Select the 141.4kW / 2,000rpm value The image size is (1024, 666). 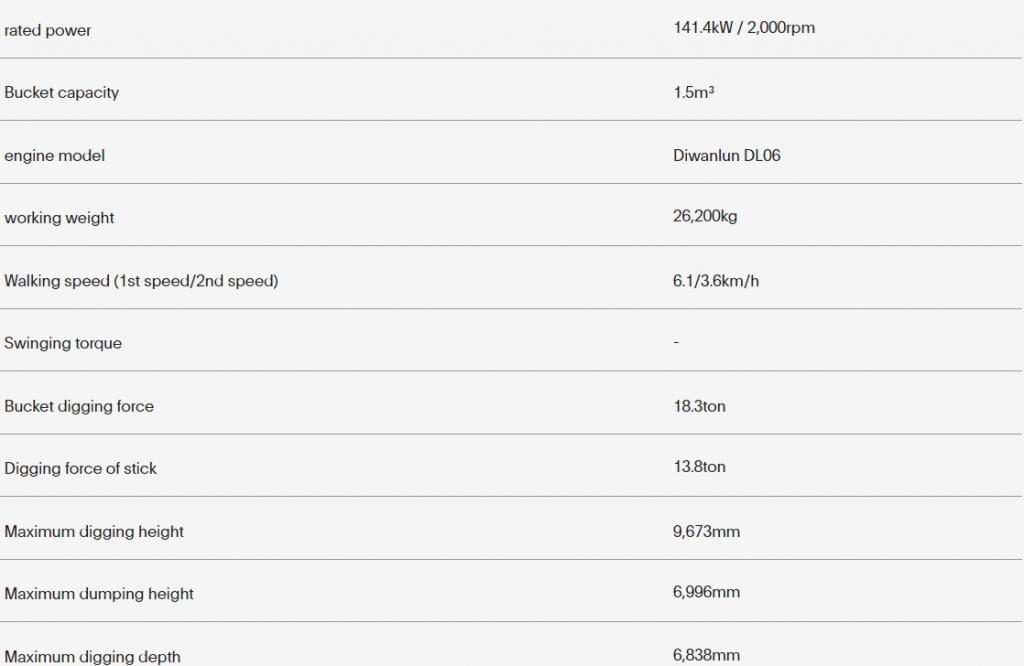(x=744, y=27)
